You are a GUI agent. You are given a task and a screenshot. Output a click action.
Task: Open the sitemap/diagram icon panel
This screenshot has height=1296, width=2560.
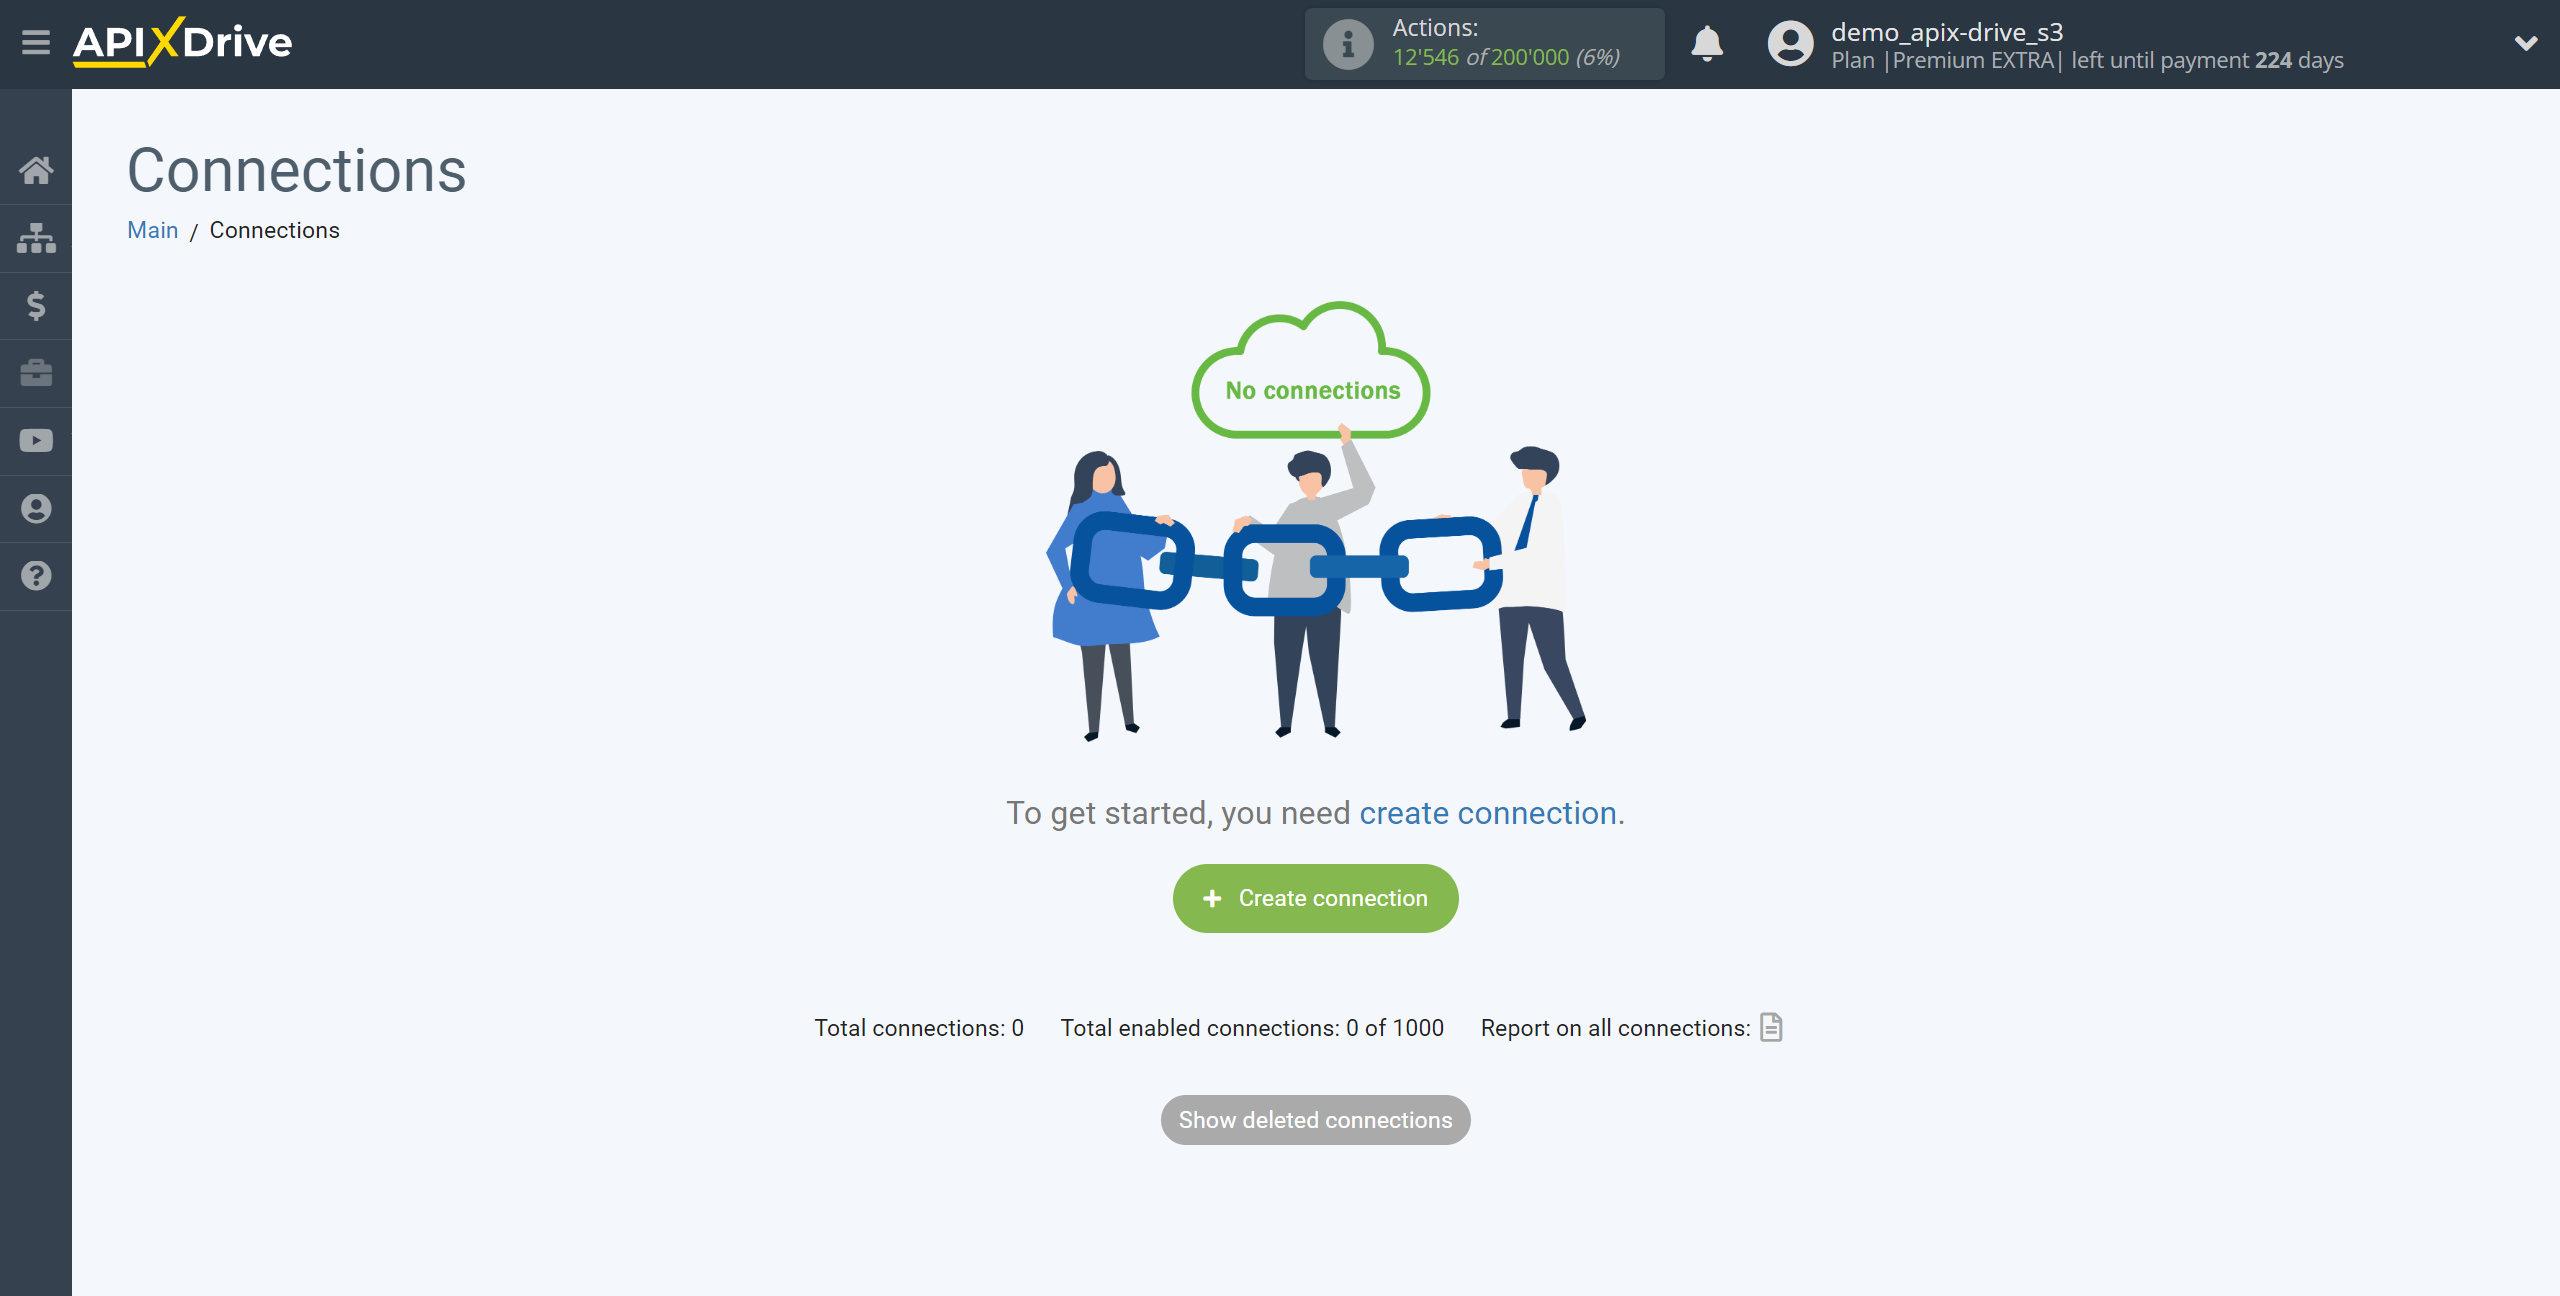click(x=36, y=236)
